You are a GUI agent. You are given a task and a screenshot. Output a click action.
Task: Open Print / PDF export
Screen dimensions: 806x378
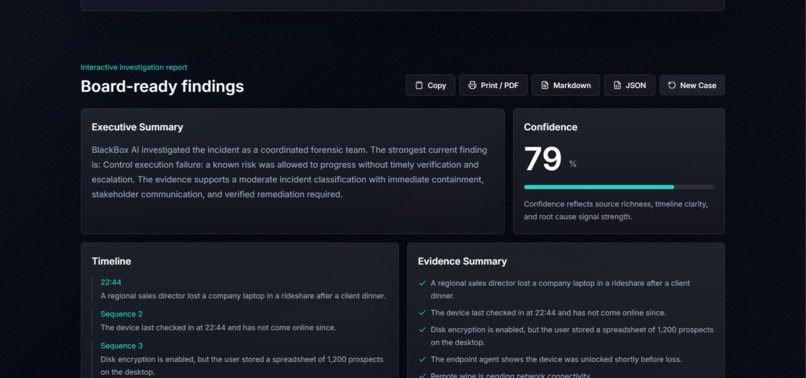(493, 85)
